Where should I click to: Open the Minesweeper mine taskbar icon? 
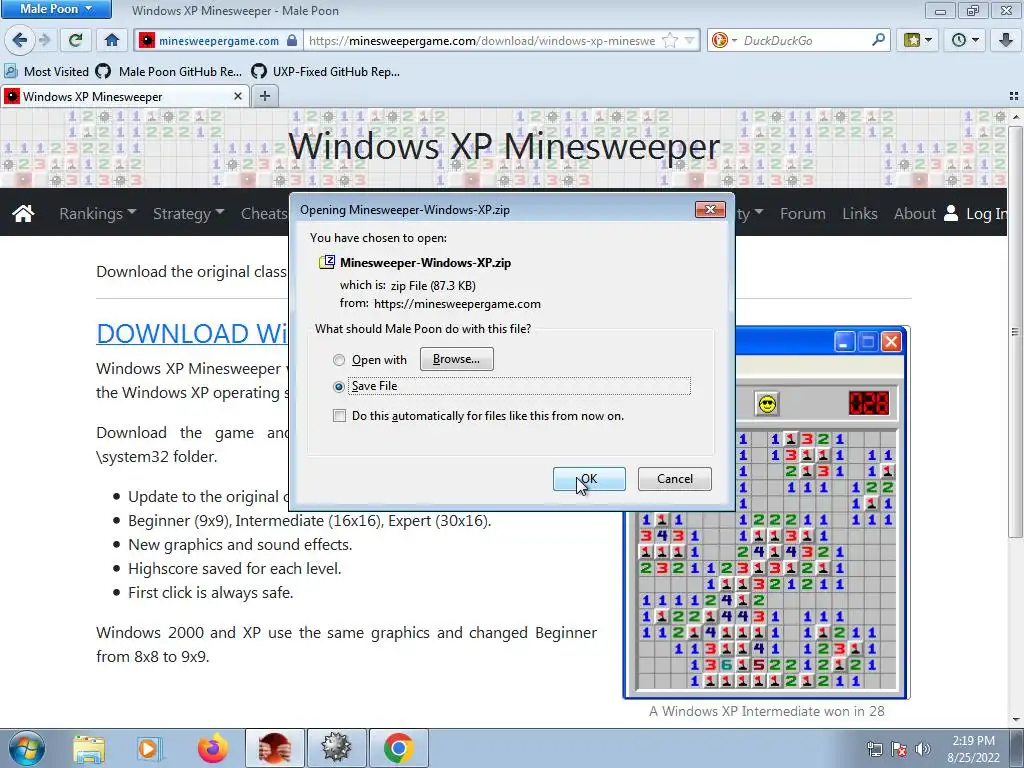tap(336, 748)
